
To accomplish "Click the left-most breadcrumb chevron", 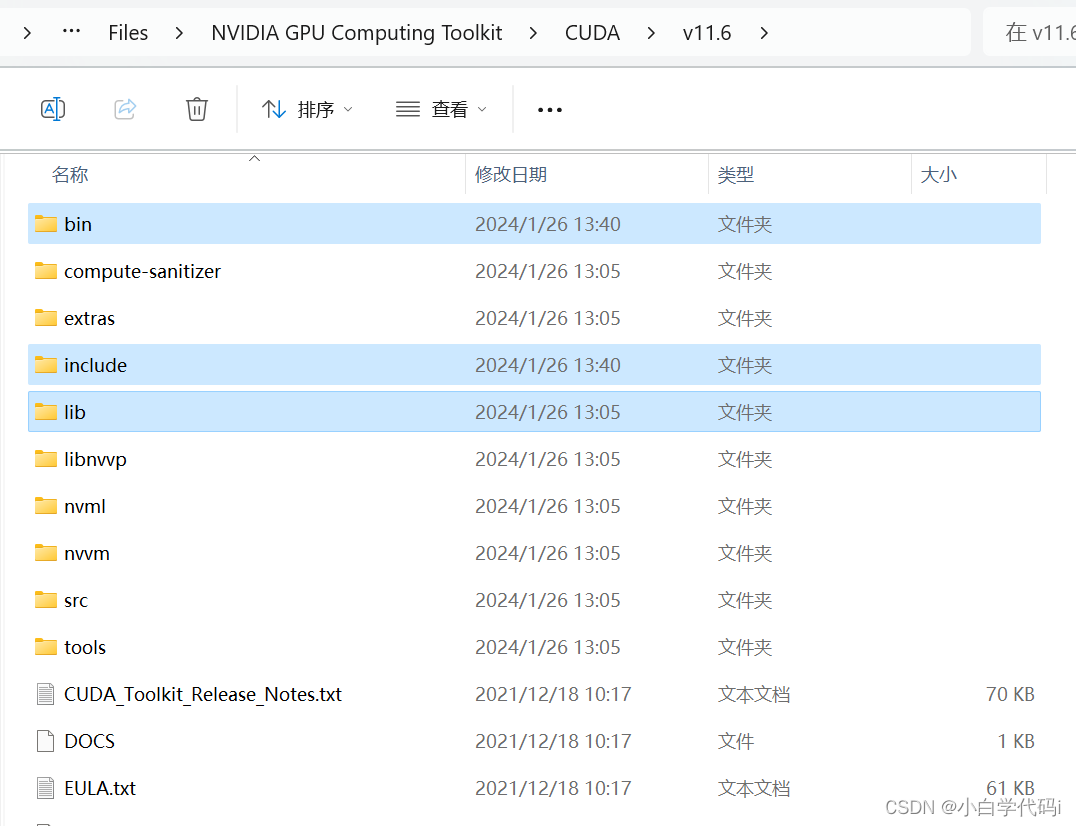I will tap(27, 32).
